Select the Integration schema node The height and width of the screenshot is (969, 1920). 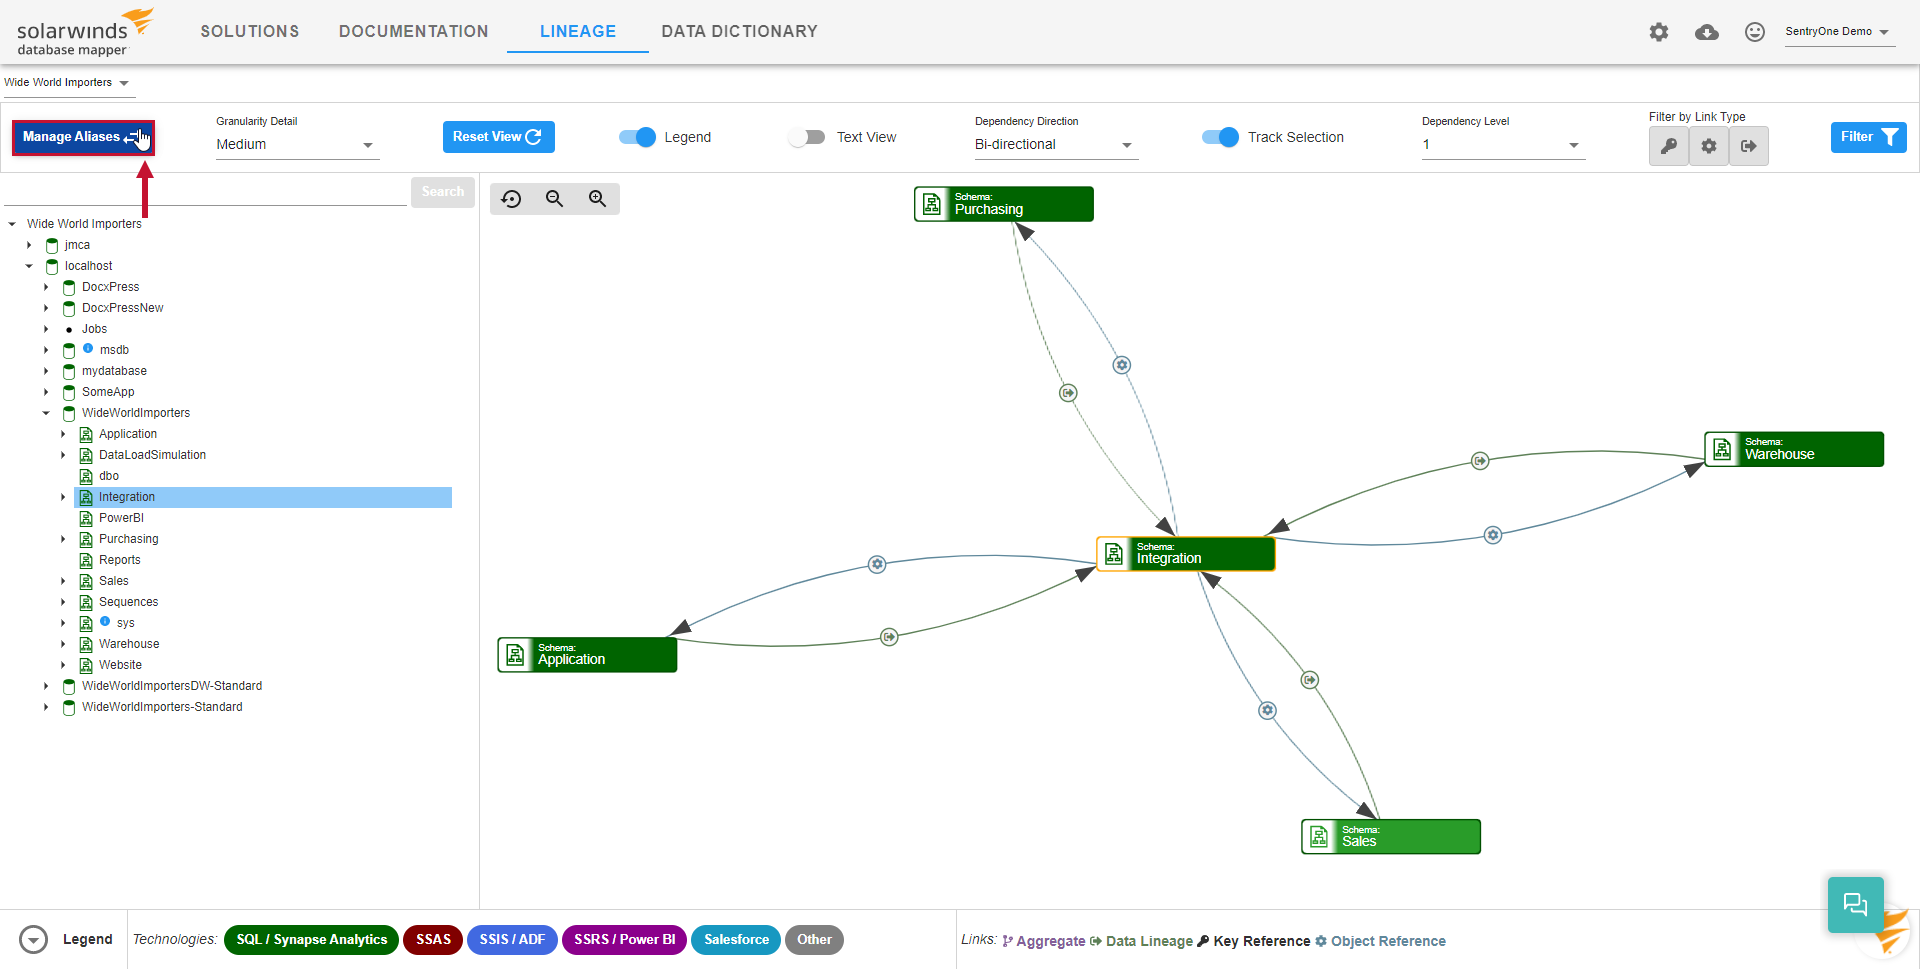1185,554
